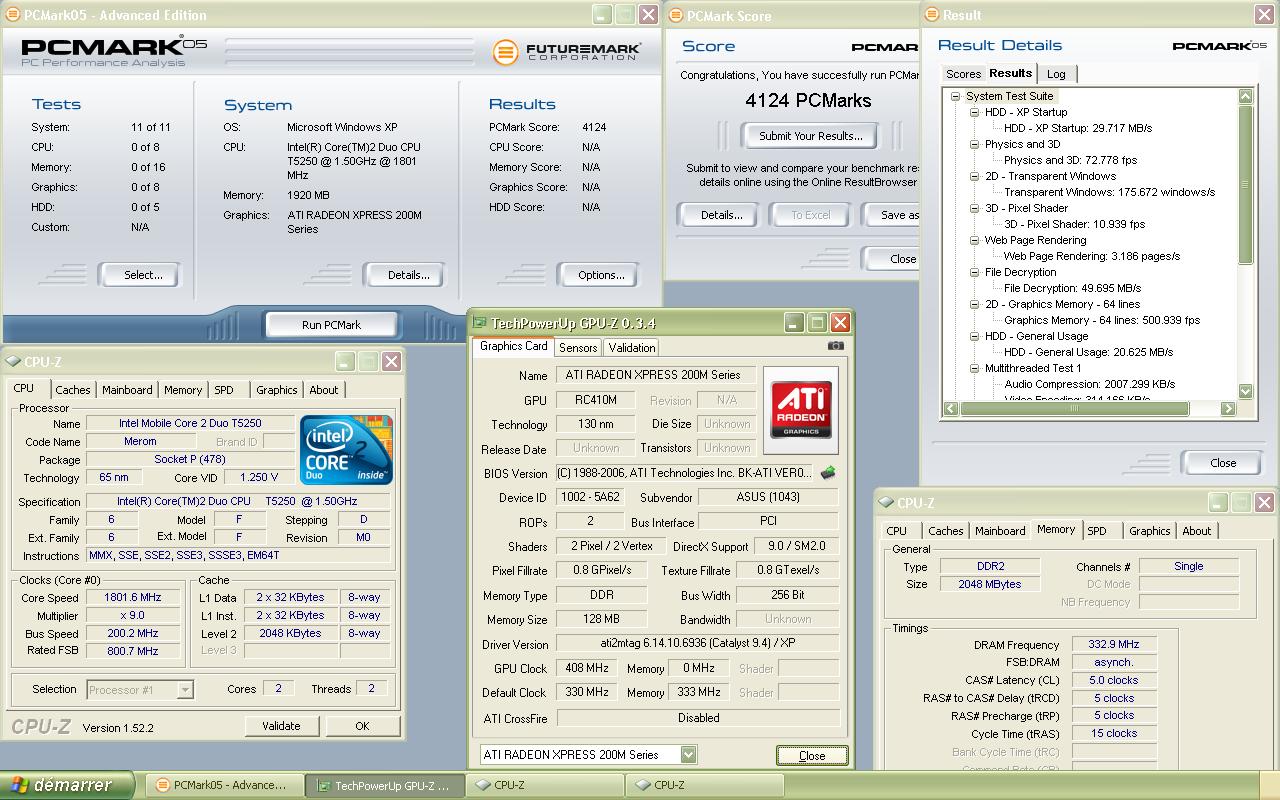The width and height of the screenshot is (1280, 800).
Task: Click DRAM Frequency value 332.9 MHz
Action: (x=1114, y=645)
